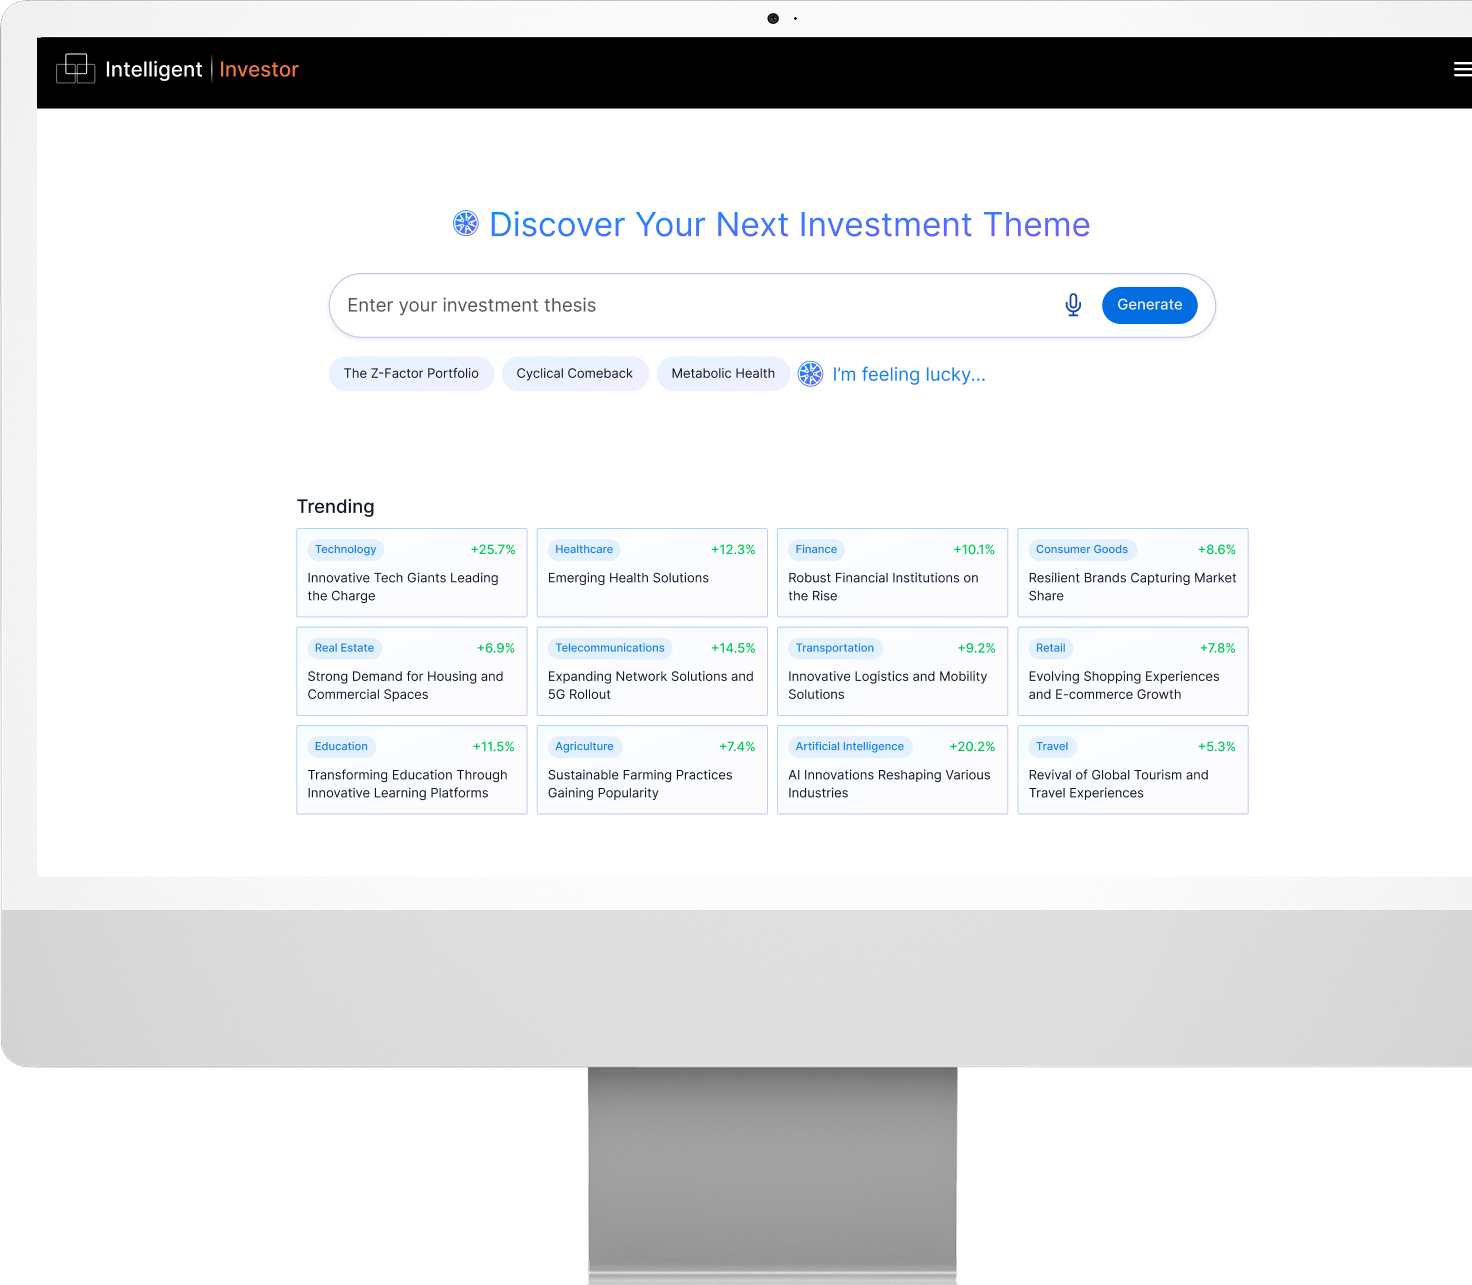Open the Consumer Goods trending card

coord(1132,586)
